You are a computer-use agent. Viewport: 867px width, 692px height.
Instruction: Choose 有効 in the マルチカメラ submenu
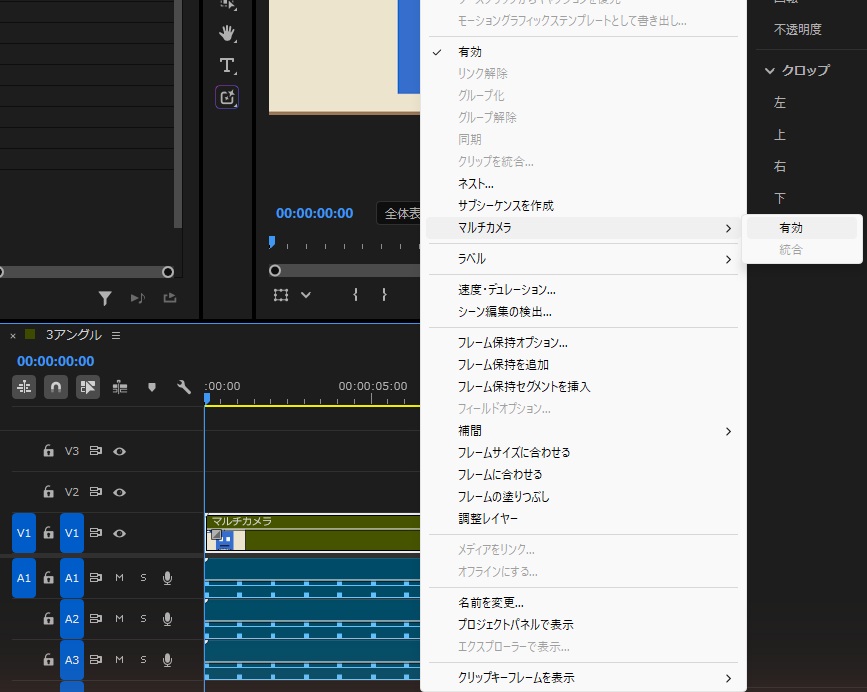(x=802, y=228)
